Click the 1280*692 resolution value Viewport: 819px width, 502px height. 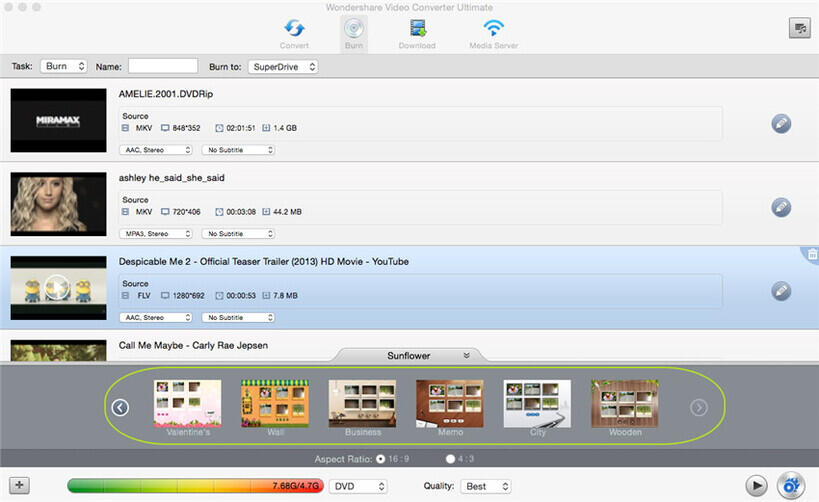pos(189,295)
